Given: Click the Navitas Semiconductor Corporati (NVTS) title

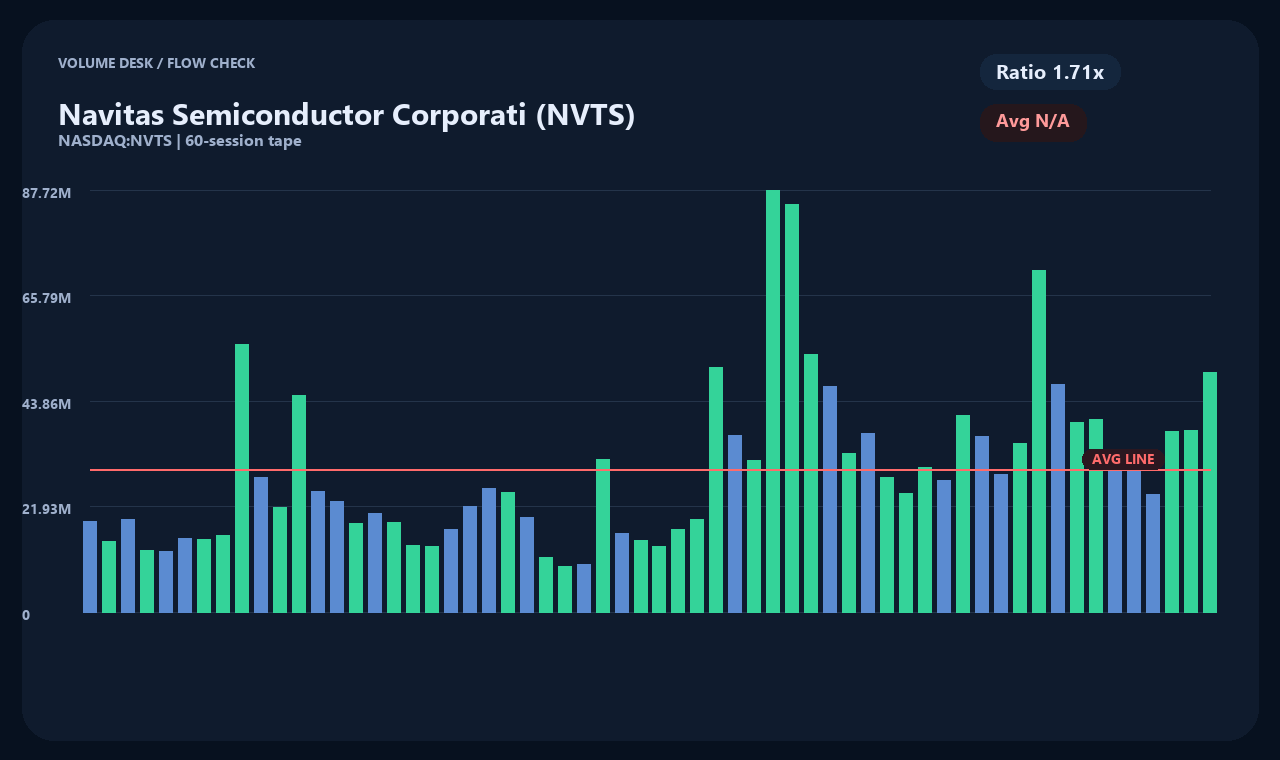Looking at the screenshot, I should [x=347, y=115].
